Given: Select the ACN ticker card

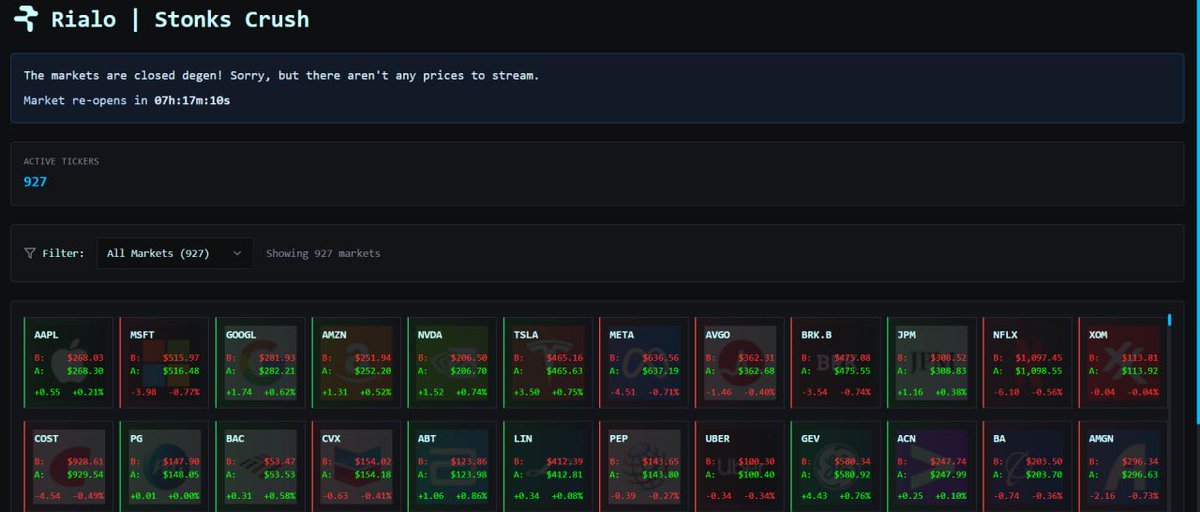Looking at the screenshot, I should tap(930, 466).
